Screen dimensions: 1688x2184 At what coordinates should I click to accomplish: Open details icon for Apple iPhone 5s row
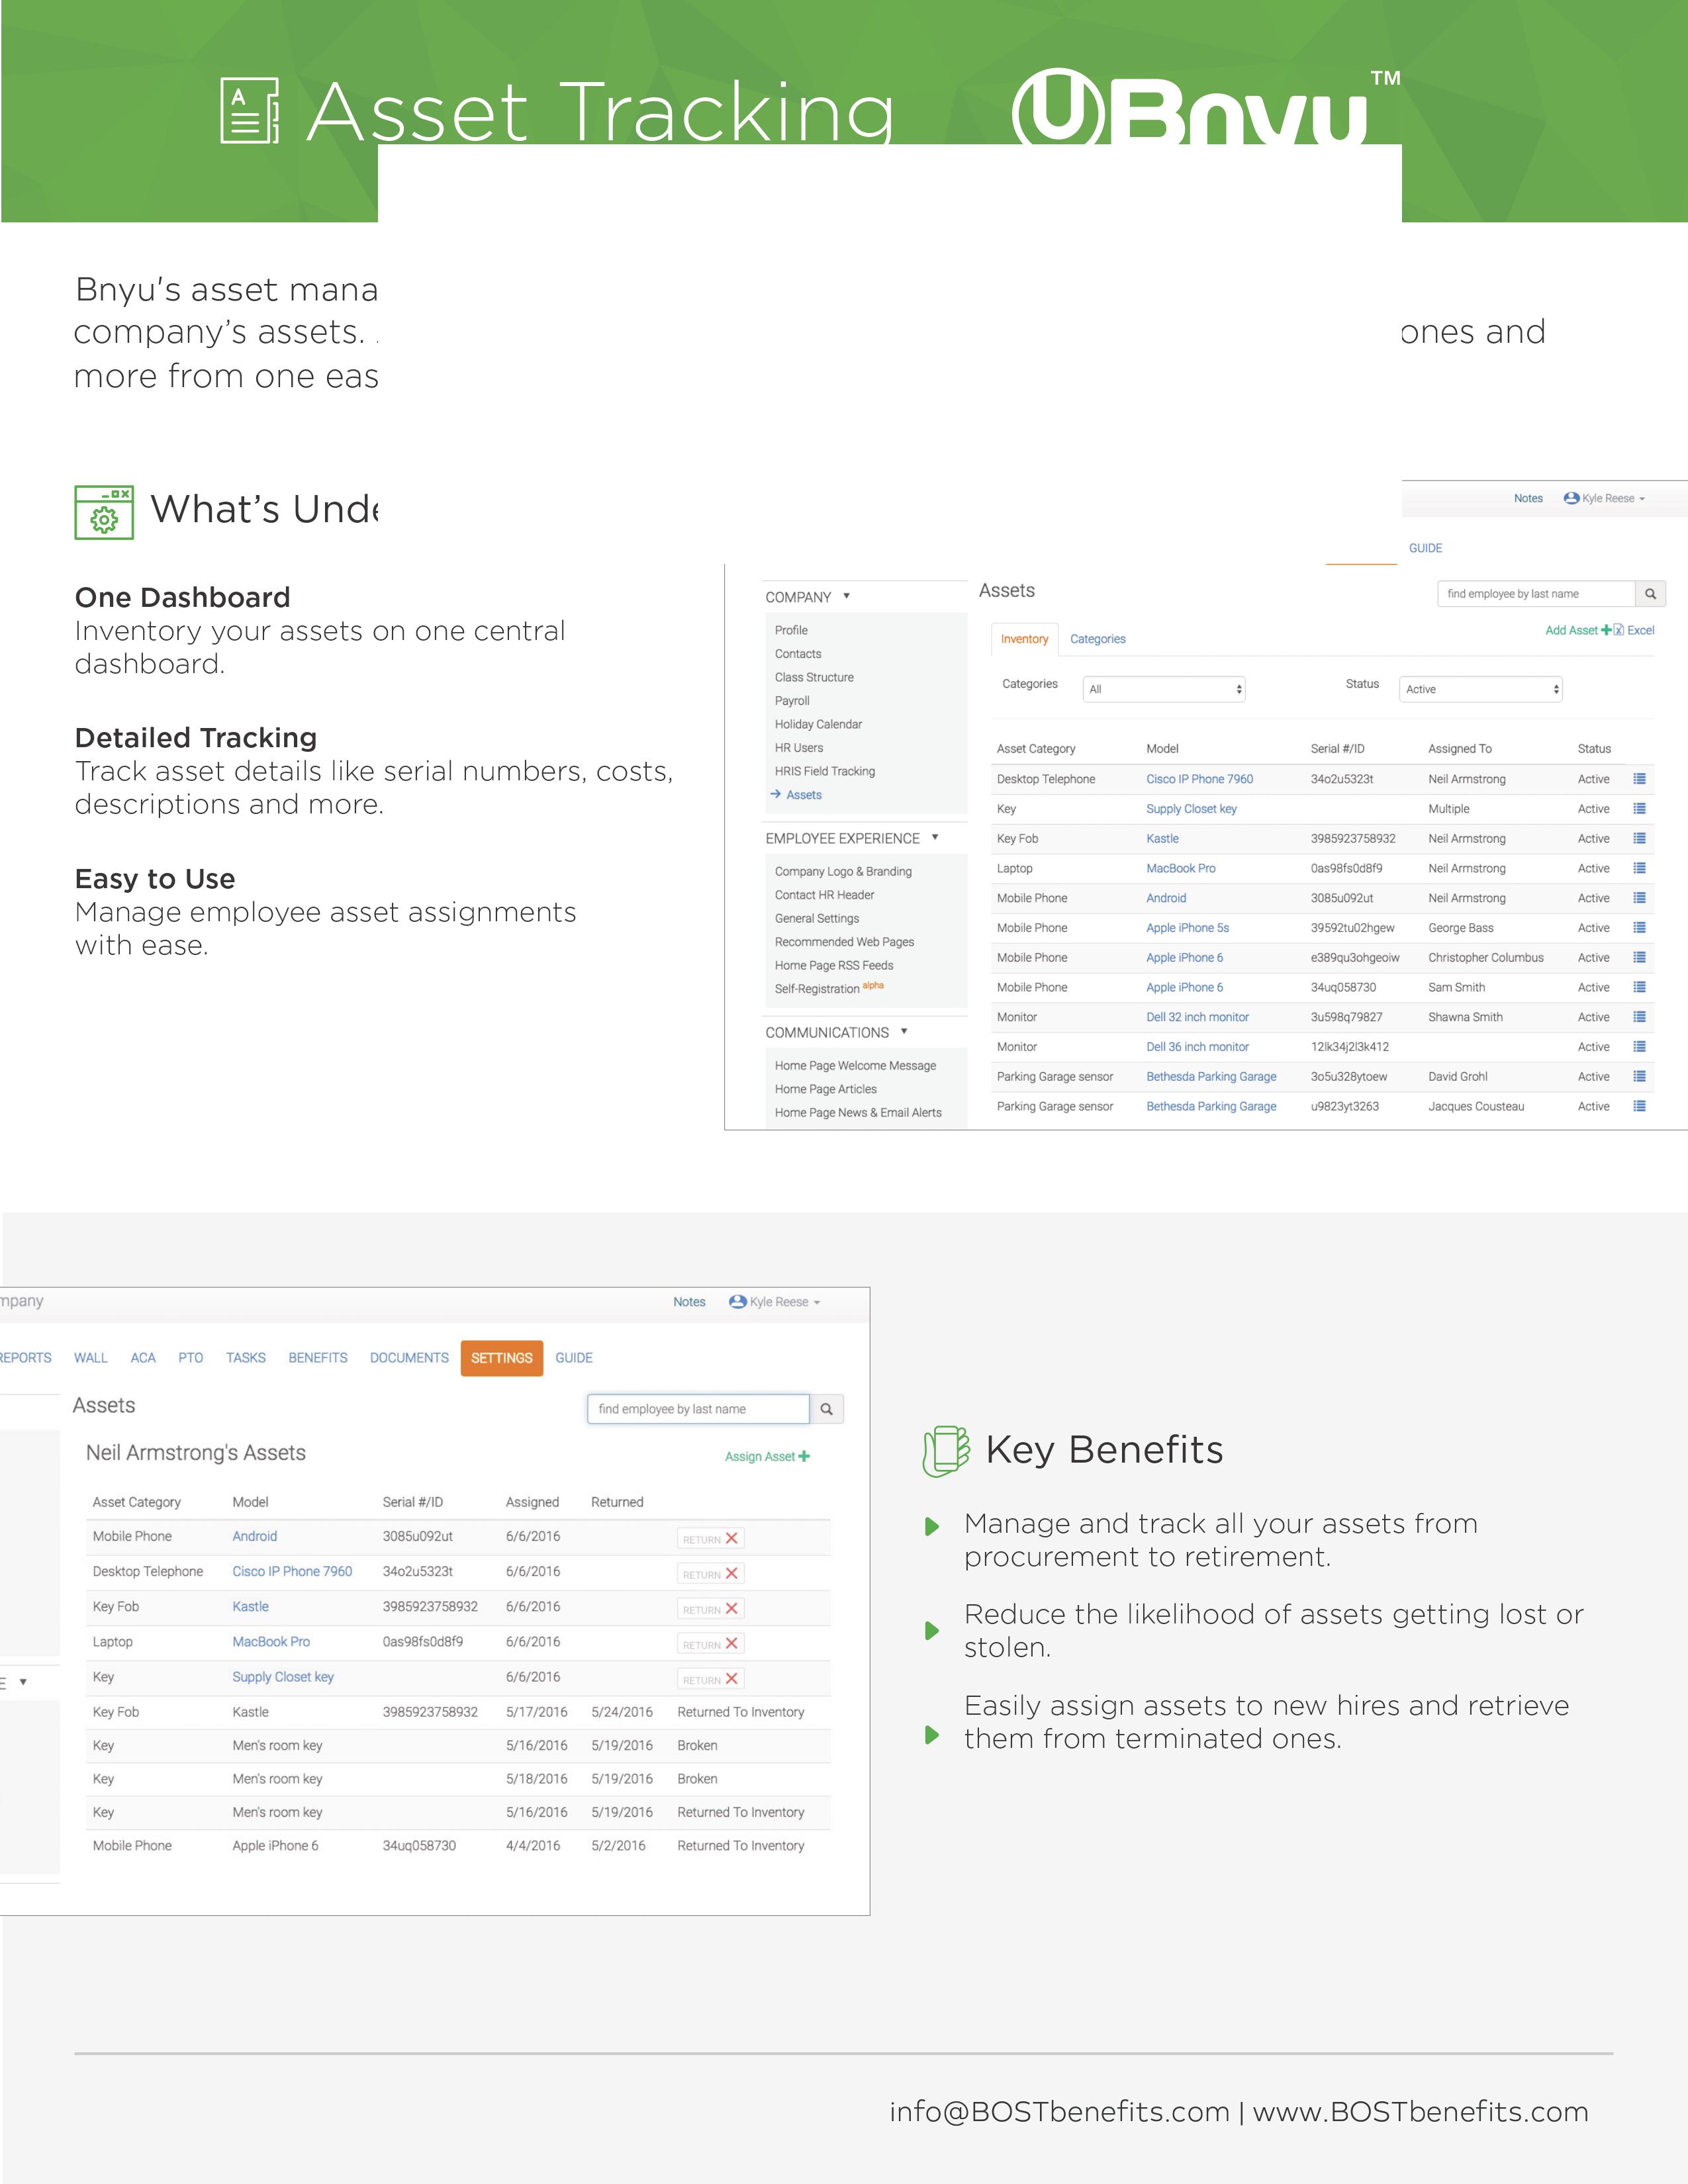(x=1639, y=927)
